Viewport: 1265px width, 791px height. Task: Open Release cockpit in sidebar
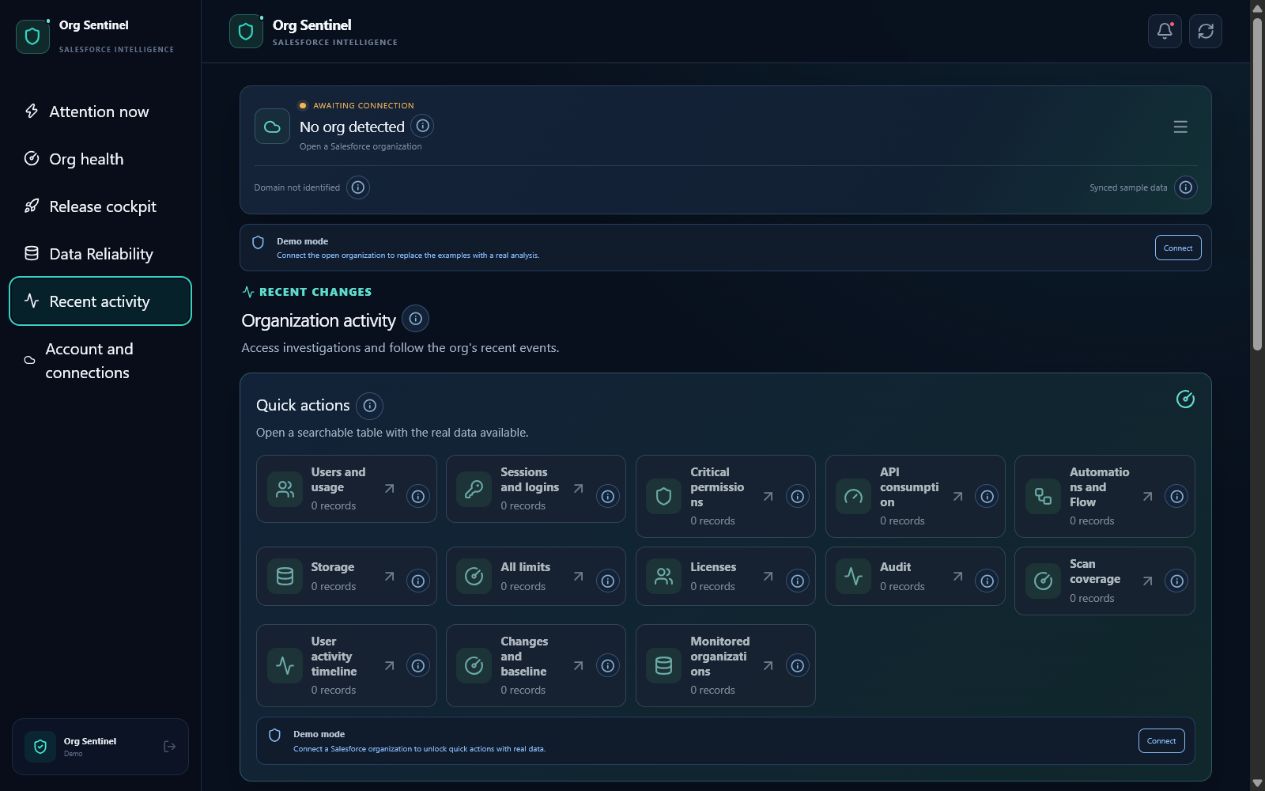coord(100,206)
